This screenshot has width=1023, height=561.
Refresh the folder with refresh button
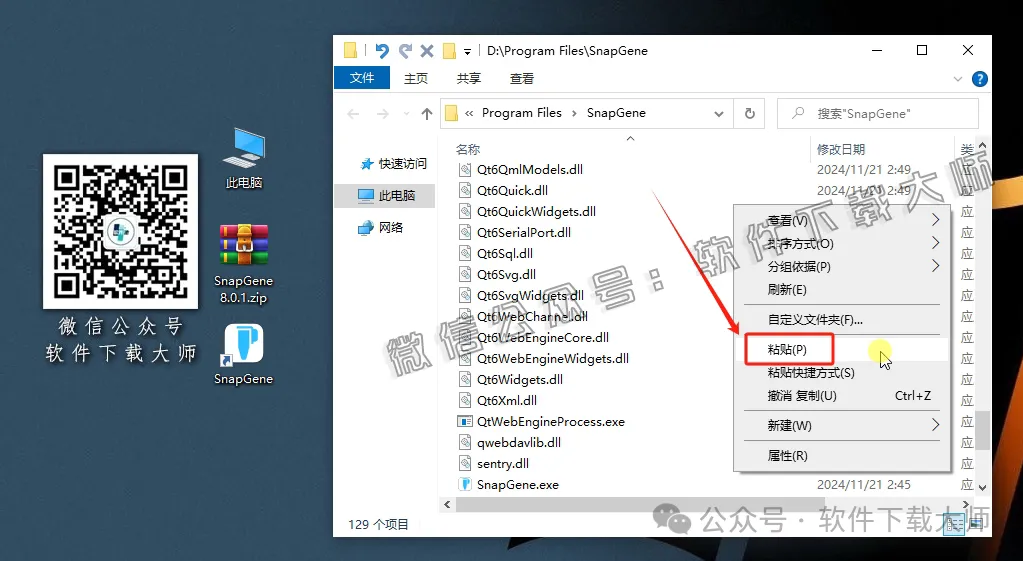point(750,114)
